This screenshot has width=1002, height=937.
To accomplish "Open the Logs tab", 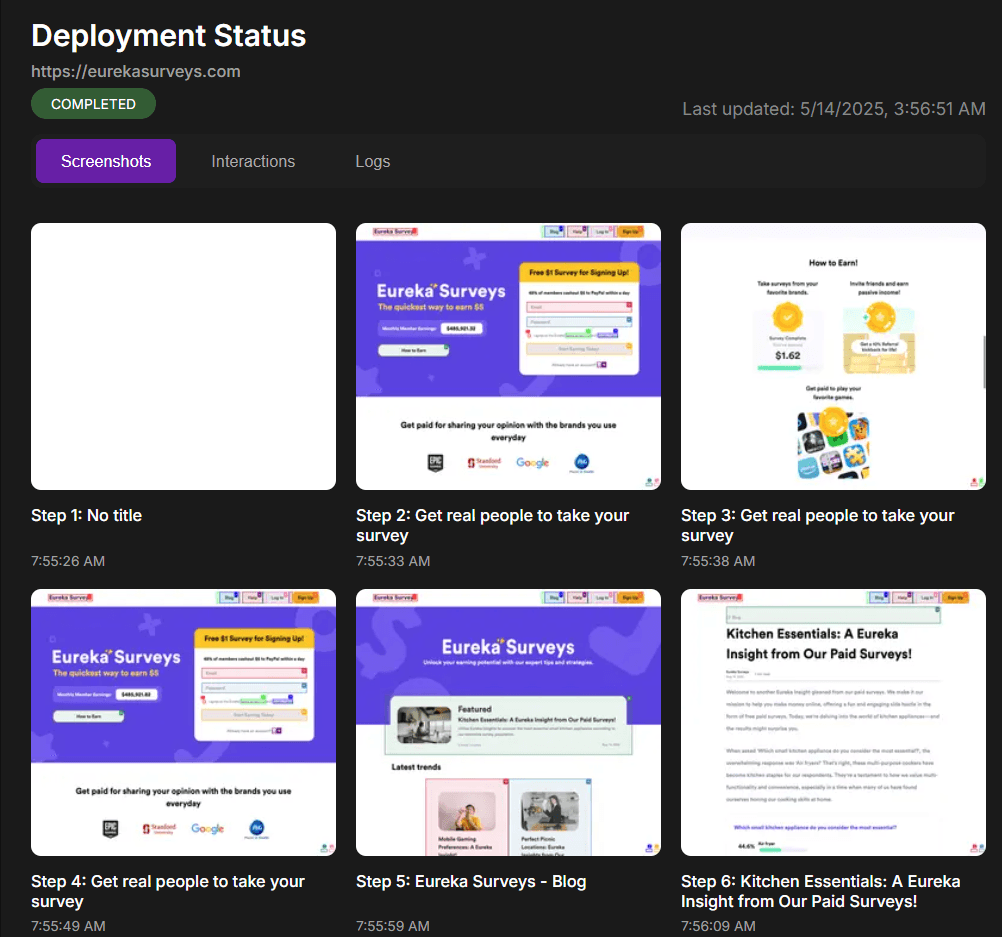I will (372, 161).
